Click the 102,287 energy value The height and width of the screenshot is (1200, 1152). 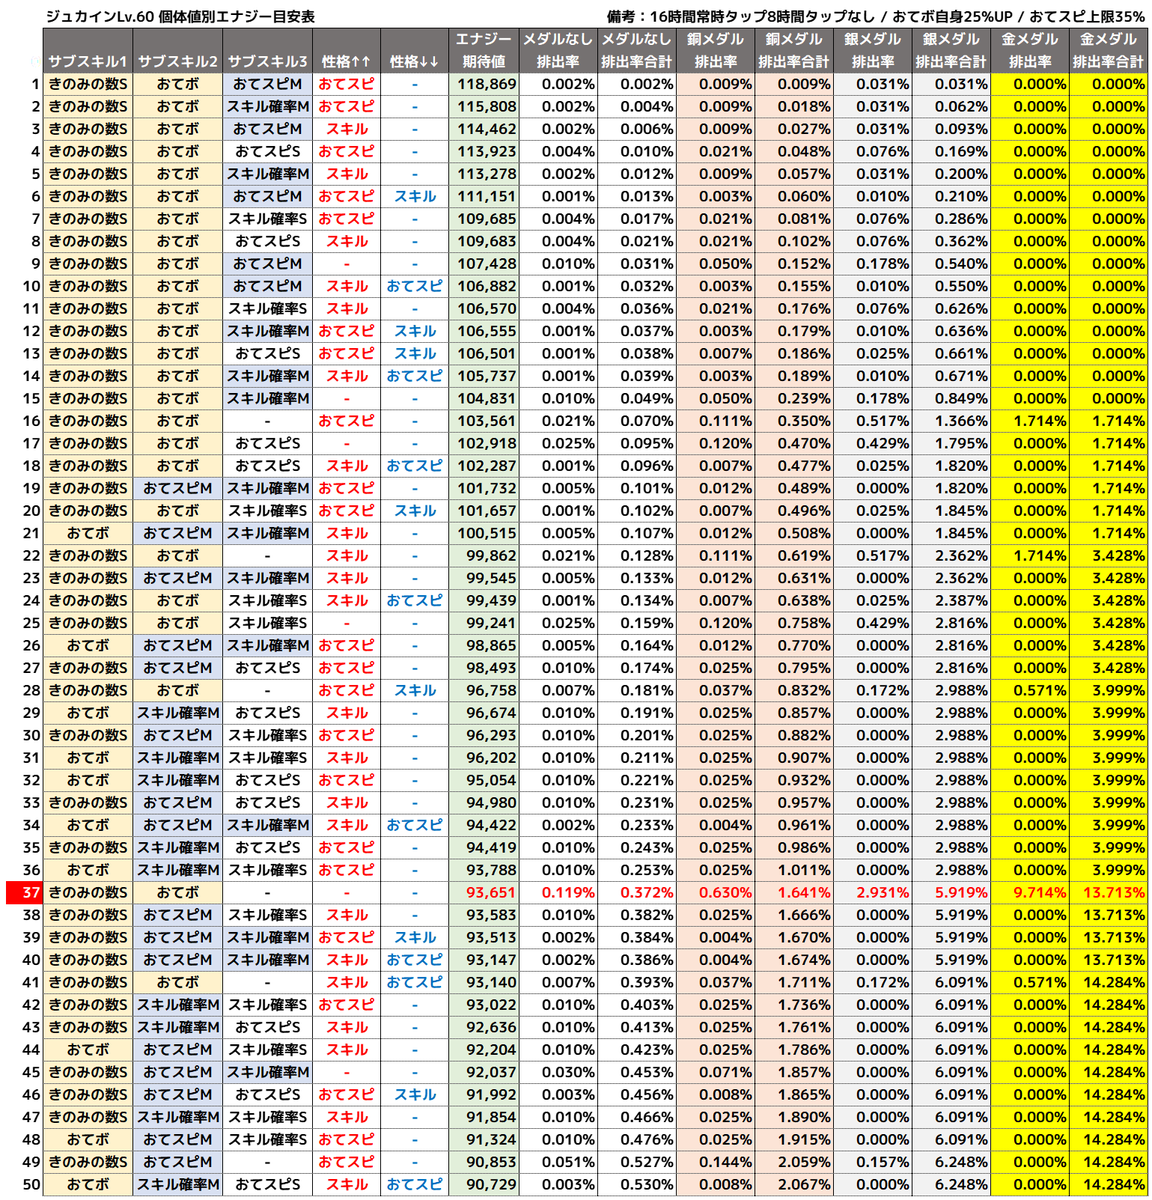[x=484, y=466]
